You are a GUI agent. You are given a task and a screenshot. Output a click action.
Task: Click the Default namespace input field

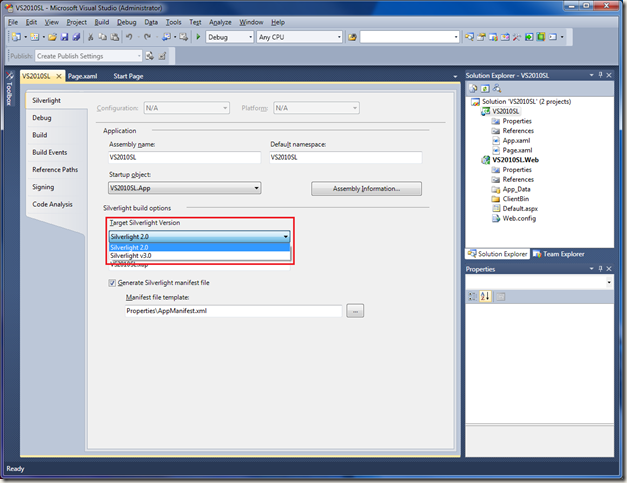click(x=345, y=157)
